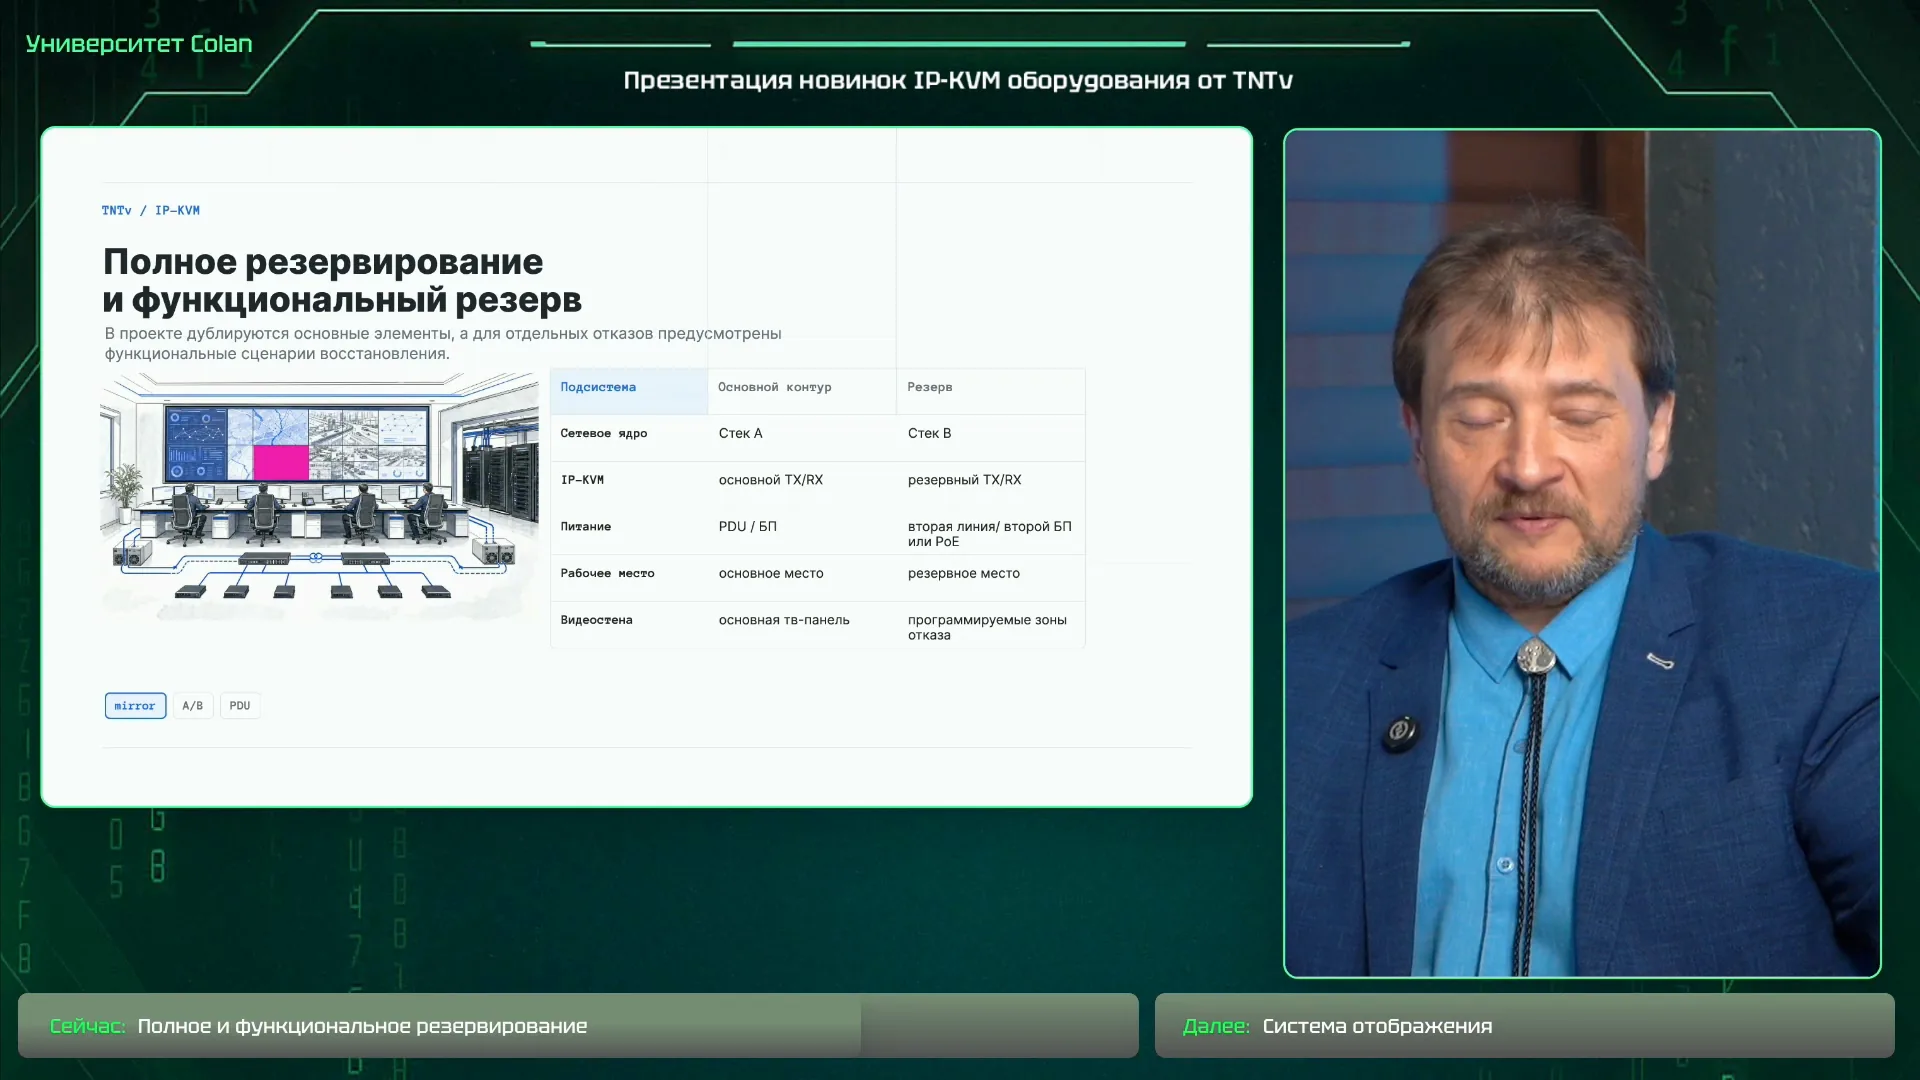
Task: Select the Рабочее место row label
Action: tap(607, 574)
